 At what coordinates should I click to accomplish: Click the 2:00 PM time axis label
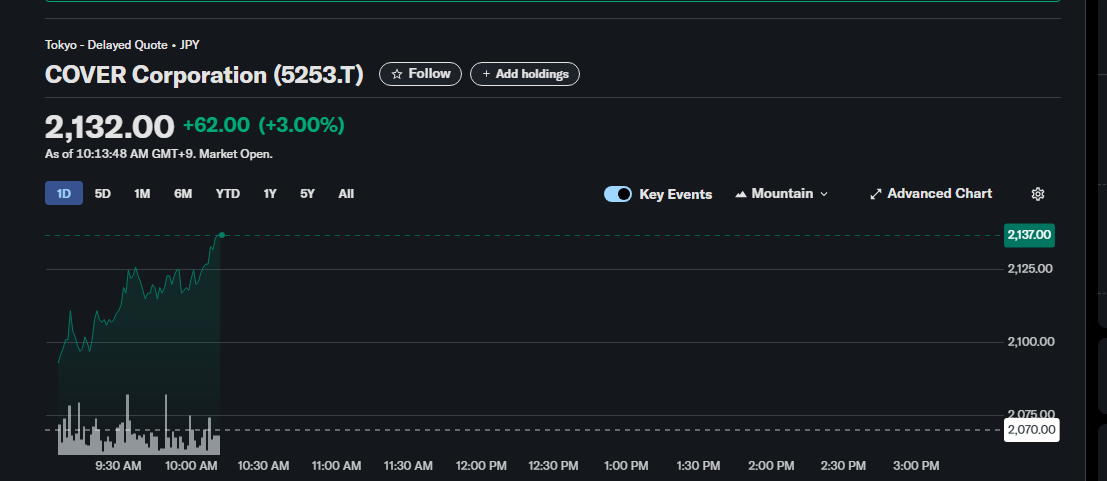tap(771, 466)
